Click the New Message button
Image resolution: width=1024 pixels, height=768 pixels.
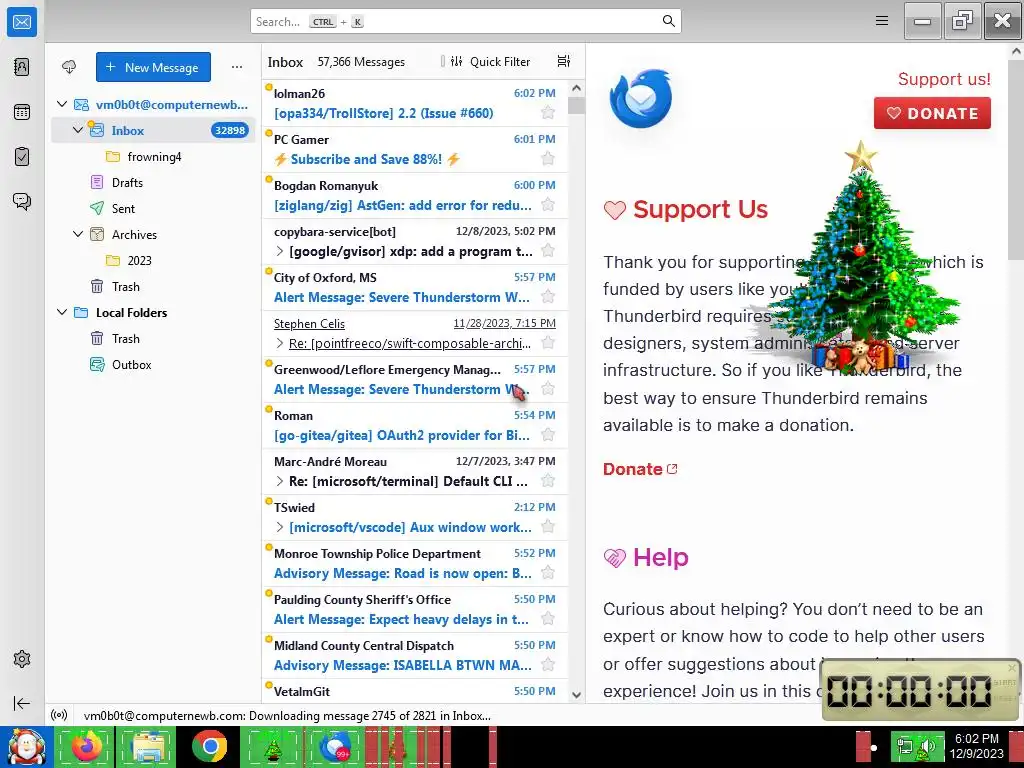tap(153, 67)
